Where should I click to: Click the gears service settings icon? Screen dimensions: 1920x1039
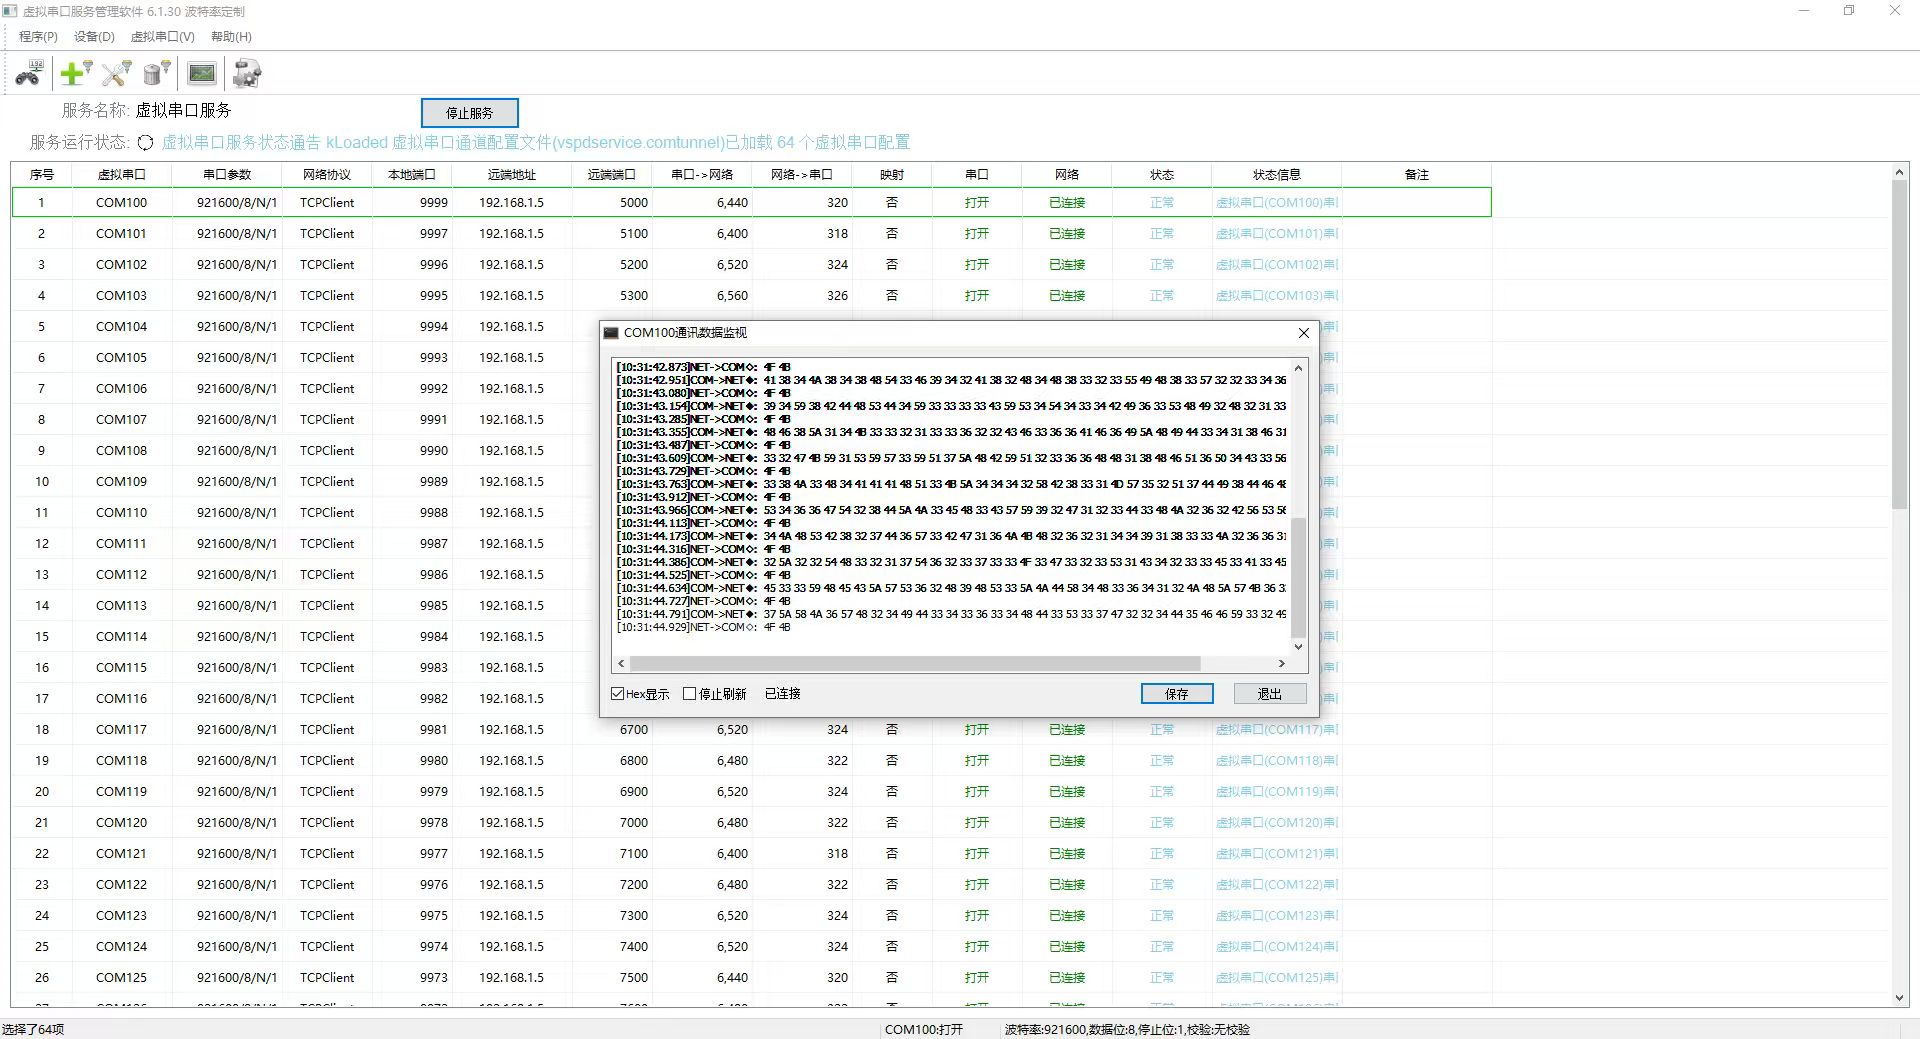(247, 73)
